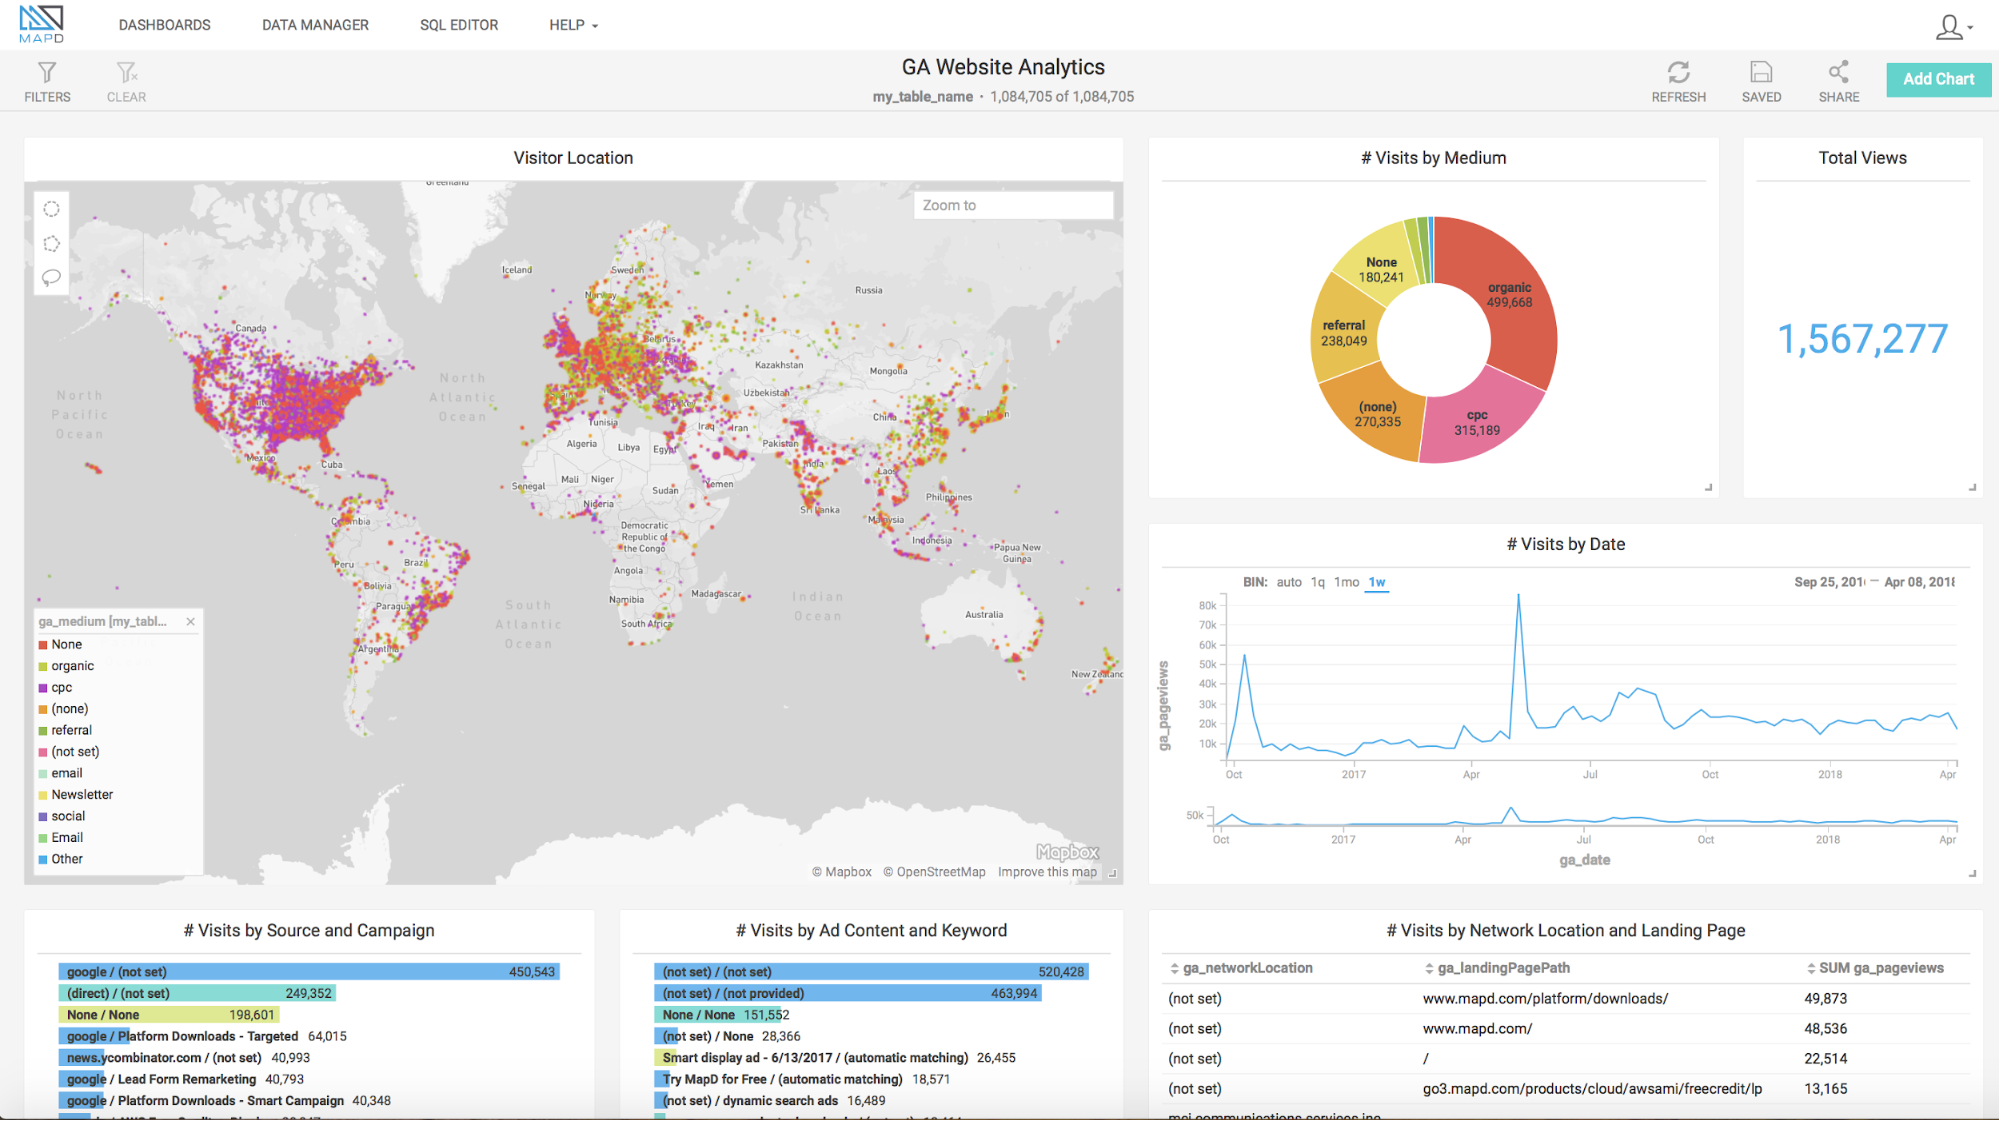This screenshot has height=1121, width=1999.
Task: Open the Share icon
Action: (1838, 73)
